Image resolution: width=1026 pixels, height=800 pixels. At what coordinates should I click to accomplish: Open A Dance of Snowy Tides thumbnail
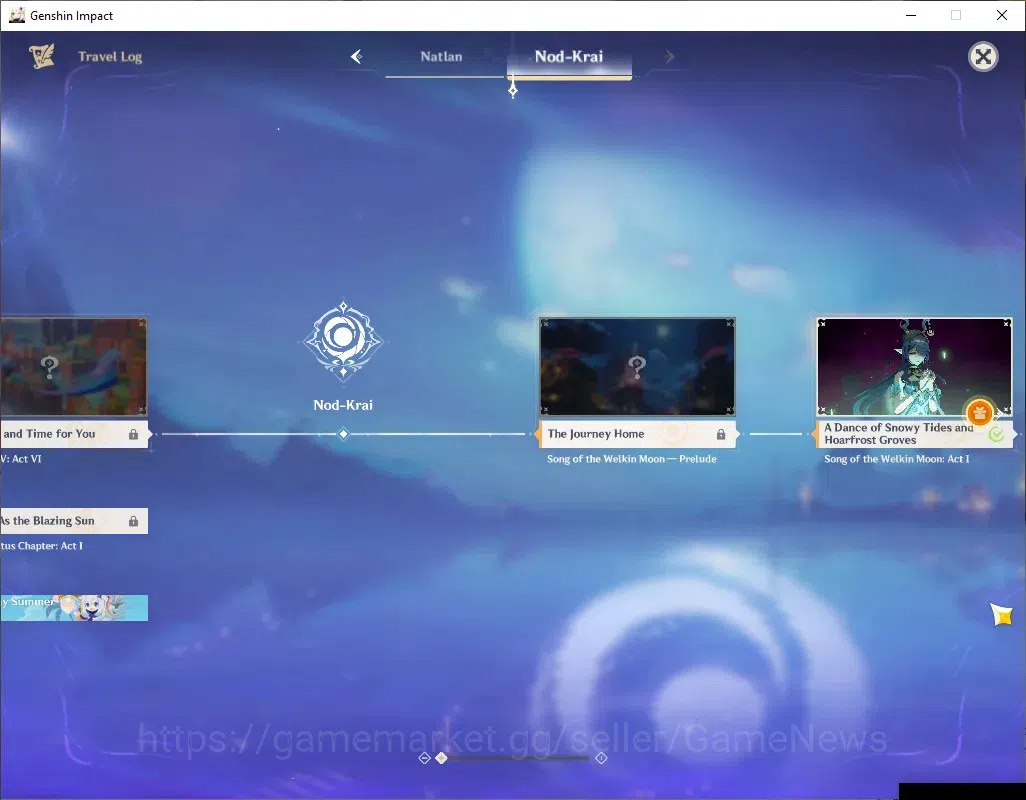pos(914,366)
